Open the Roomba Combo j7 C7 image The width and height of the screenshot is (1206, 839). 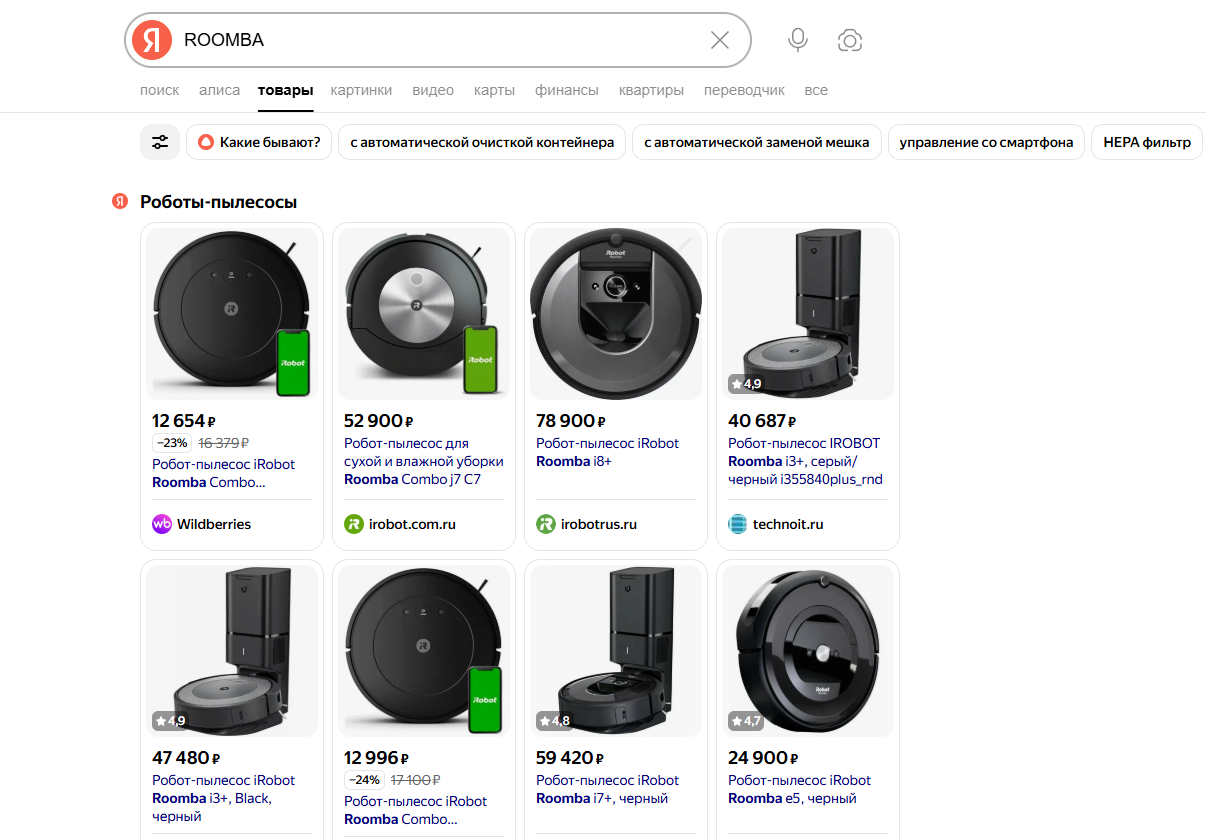pos(424,314)
